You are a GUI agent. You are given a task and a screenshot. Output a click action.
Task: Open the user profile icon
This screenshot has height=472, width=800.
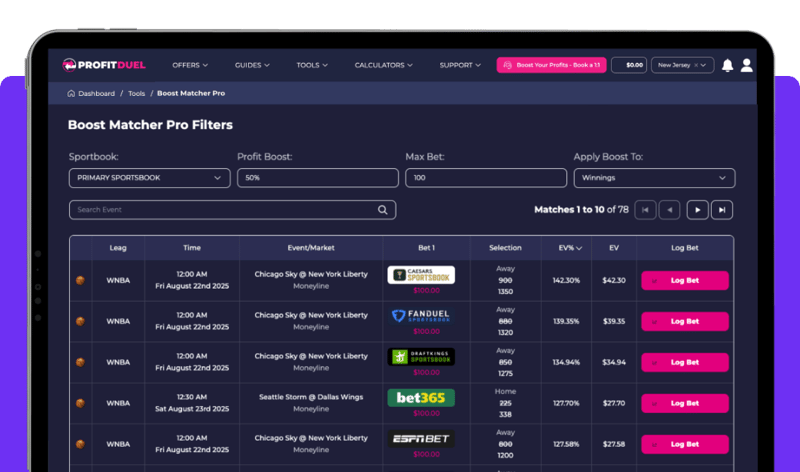click(x=747, y=65)
